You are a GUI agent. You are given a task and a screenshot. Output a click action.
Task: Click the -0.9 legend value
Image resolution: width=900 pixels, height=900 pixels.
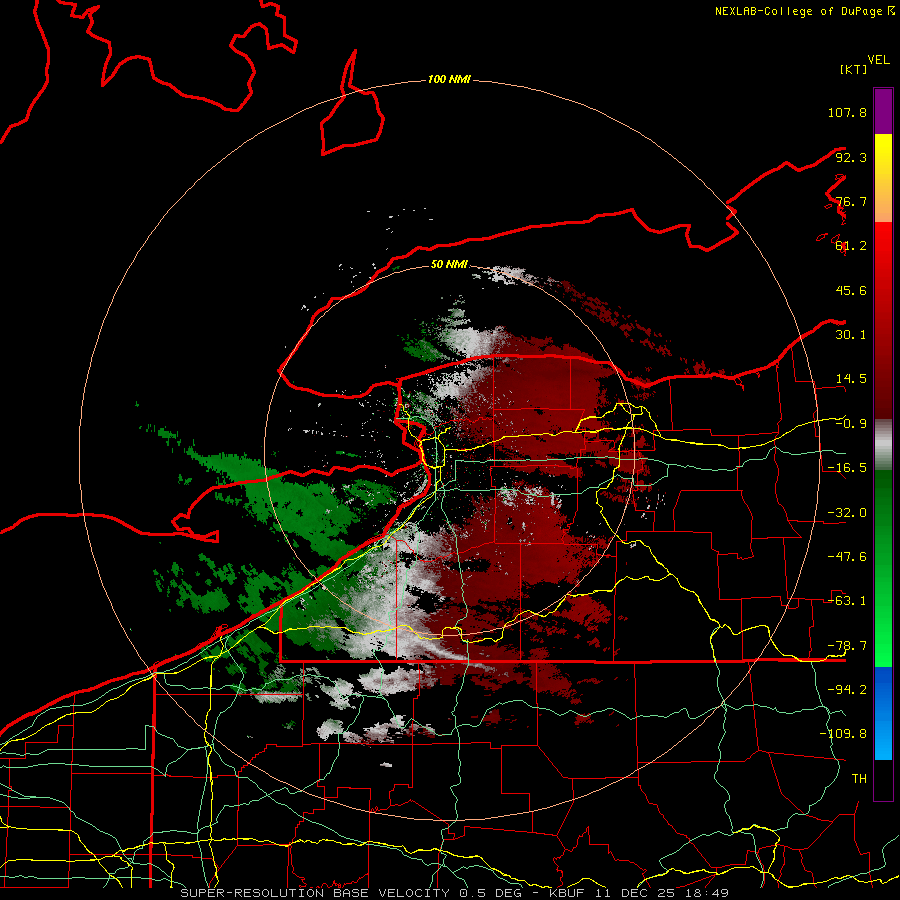851,424
